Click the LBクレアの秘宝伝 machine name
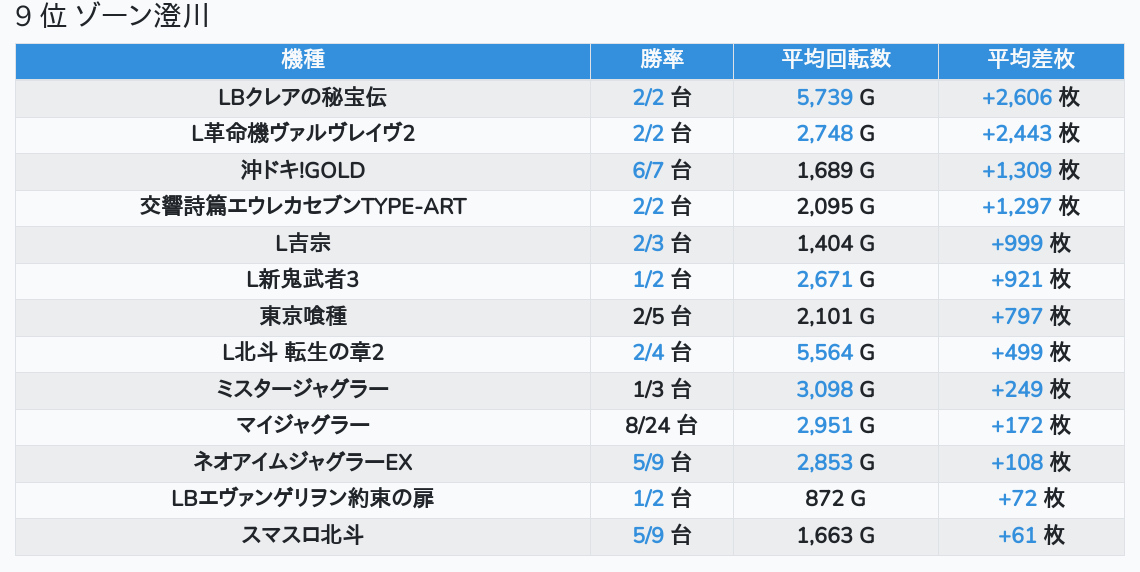This screenshot has width=1140, height=572. (302, 97)
